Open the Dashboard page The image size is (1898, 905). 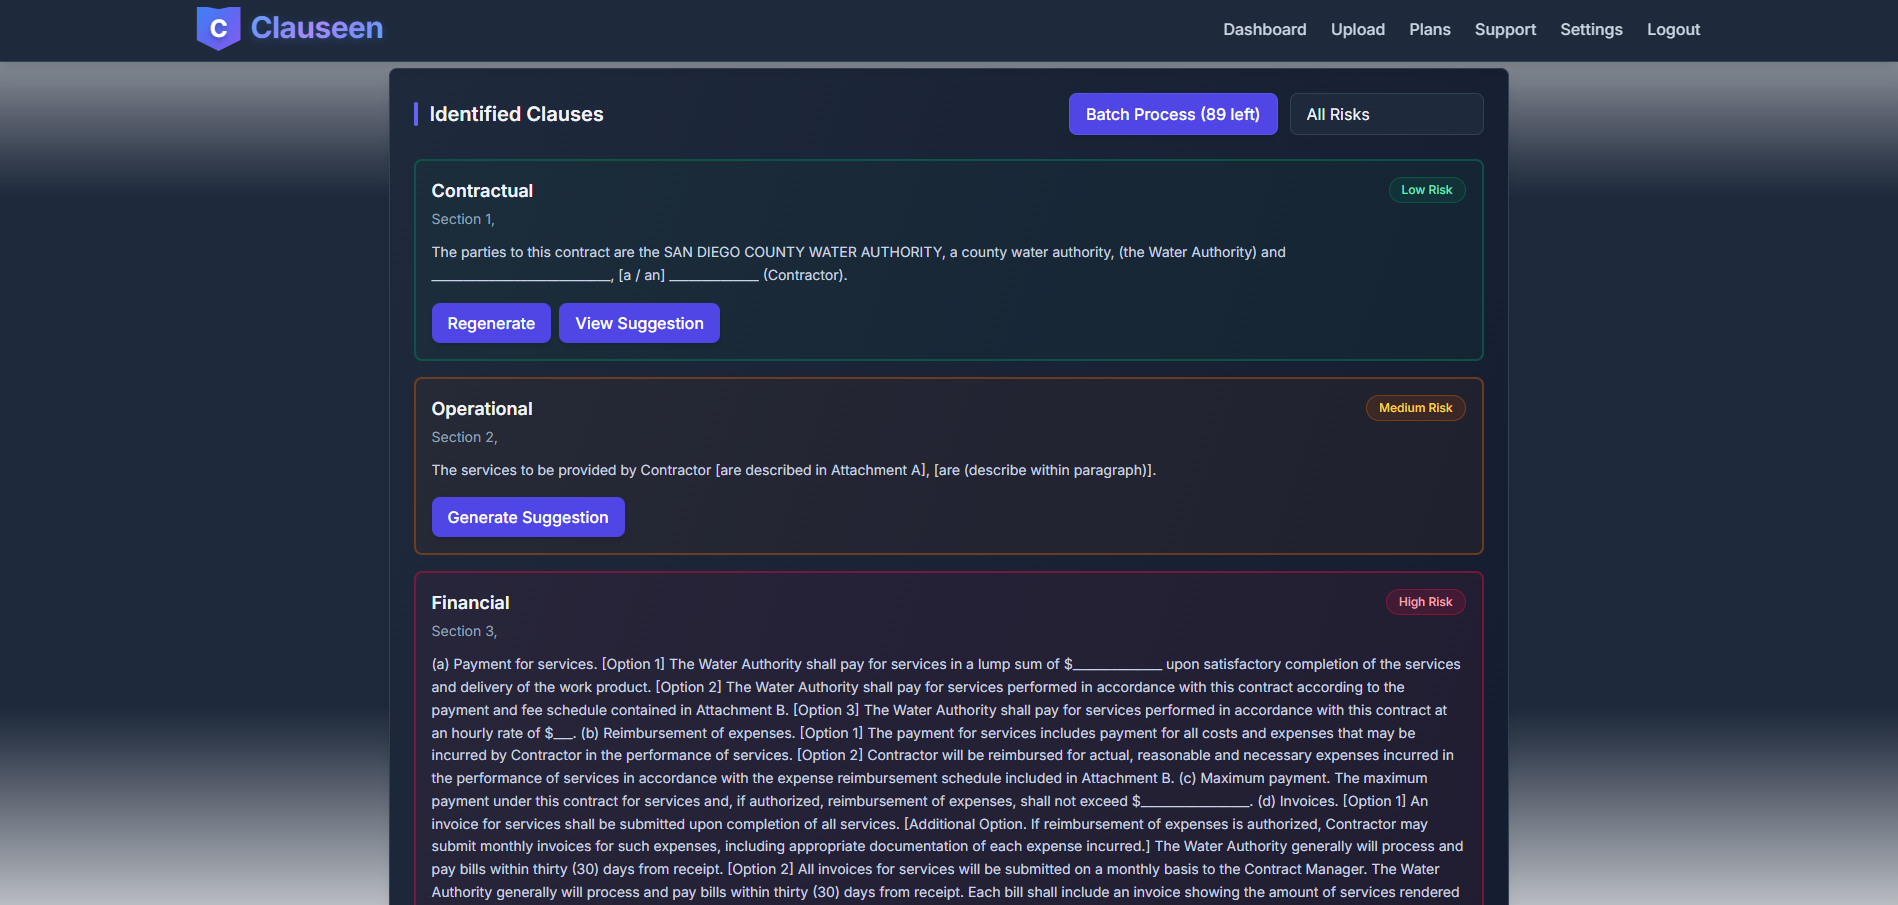1264,29
